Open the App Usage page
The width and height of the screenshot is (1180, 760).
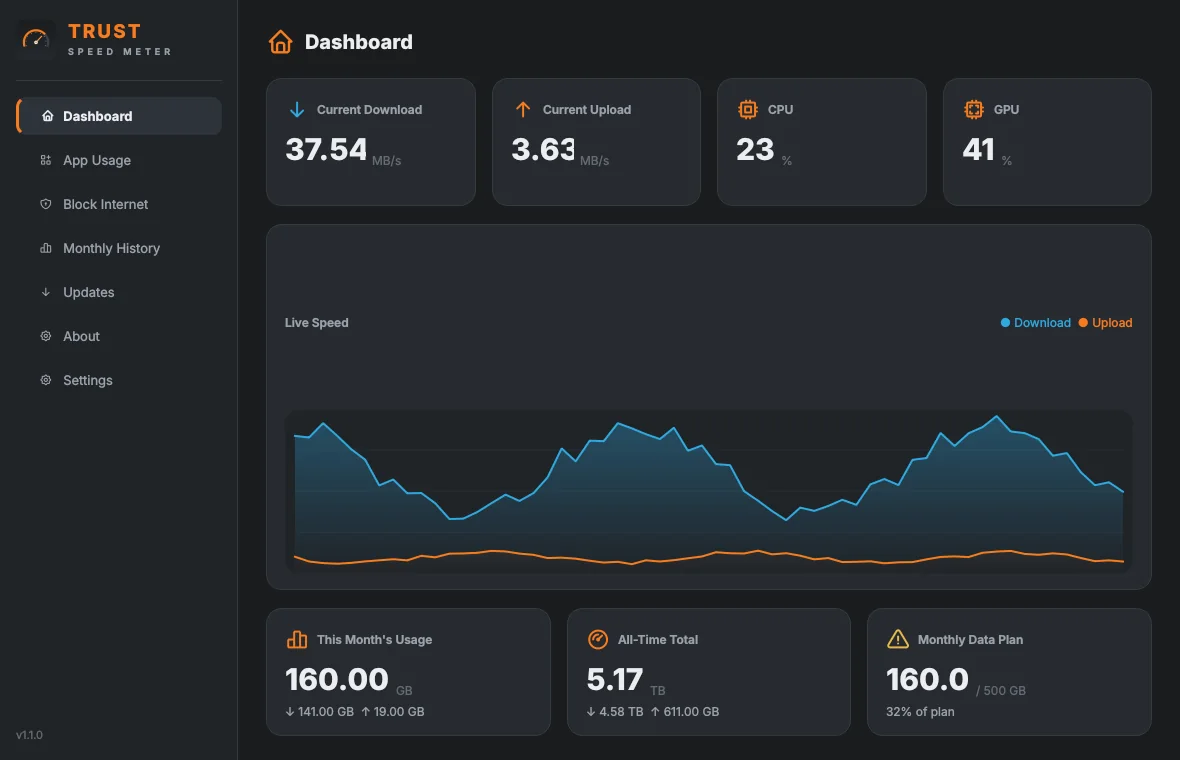click(x=119, y=160)
